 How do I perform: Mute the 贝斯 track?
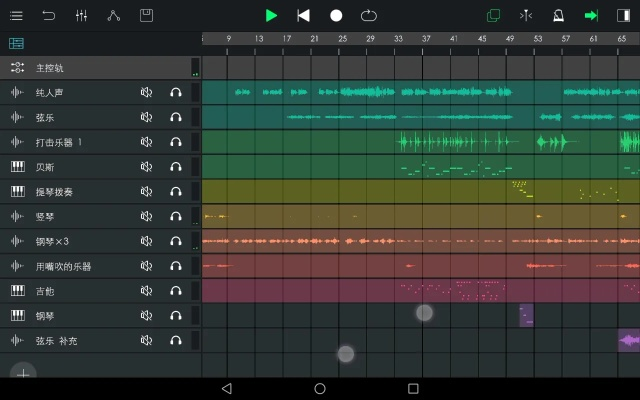(x=146, y=167)
